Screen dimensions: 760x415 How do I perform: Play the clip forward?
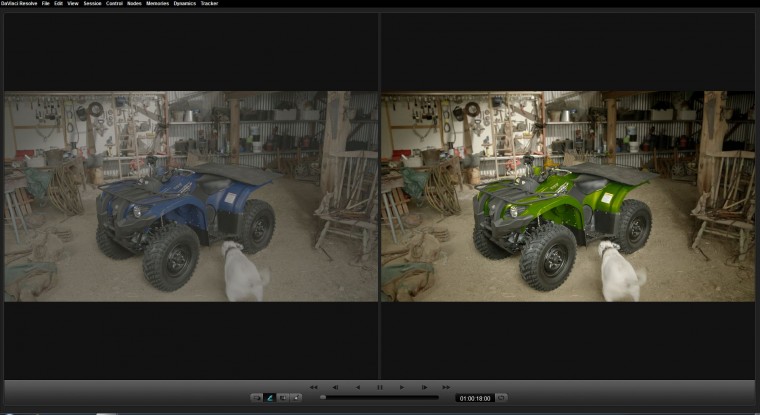pyautogui.click(x=402, y=386)
